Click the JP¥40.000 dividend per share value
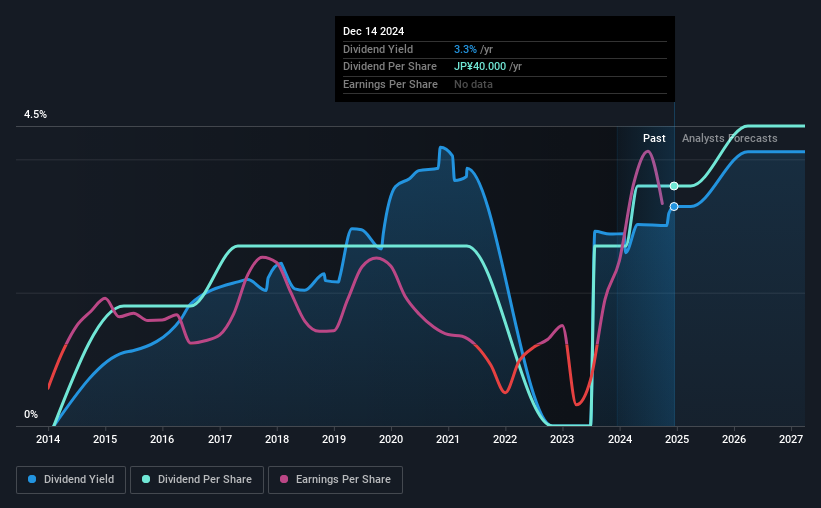Viewport: 821px width, 508px height. point(480,67)
